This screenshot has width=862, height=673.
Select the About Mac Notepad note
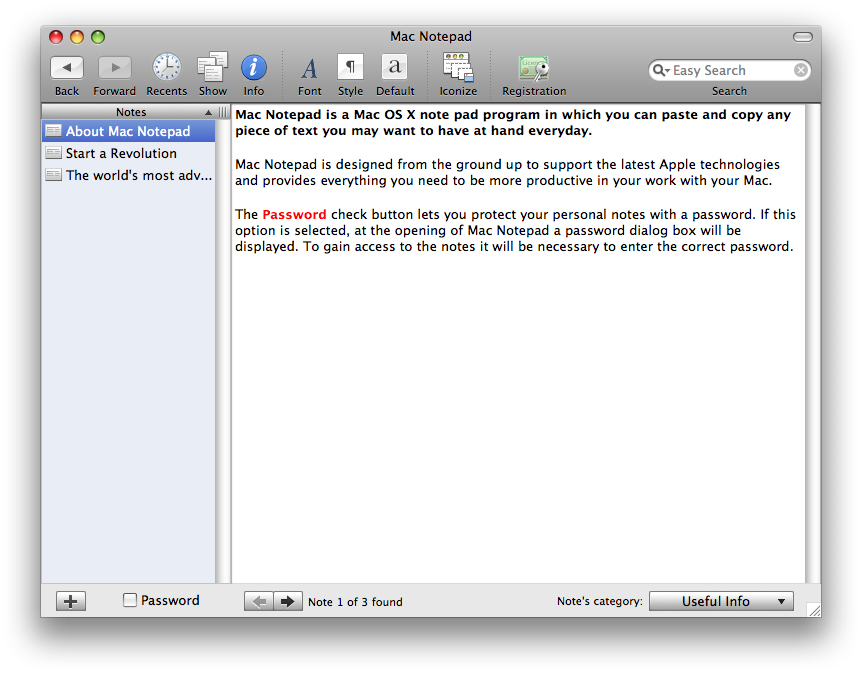(127, 132)
